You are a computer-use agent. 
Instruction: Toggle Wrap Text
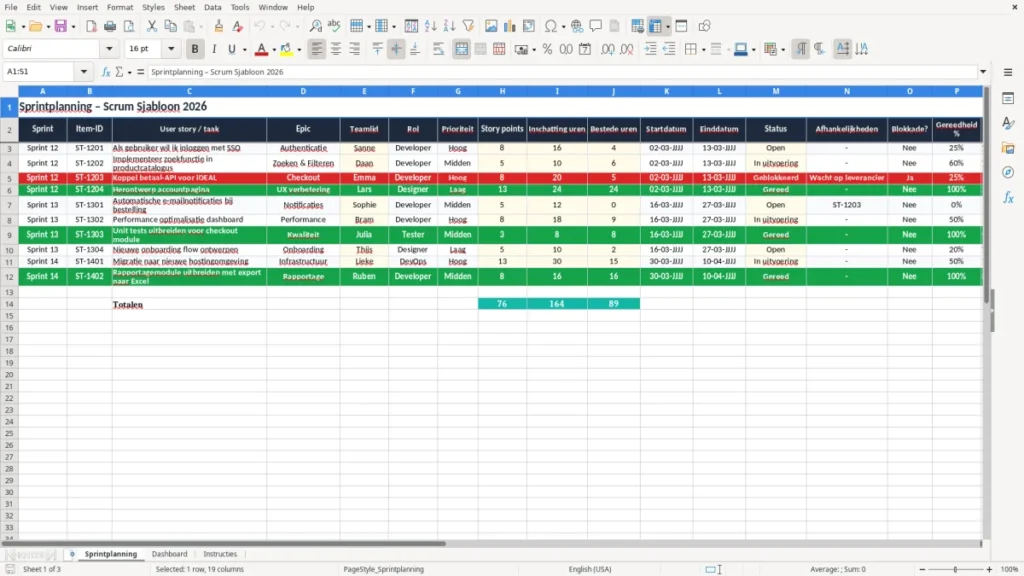tap(438, 49)
